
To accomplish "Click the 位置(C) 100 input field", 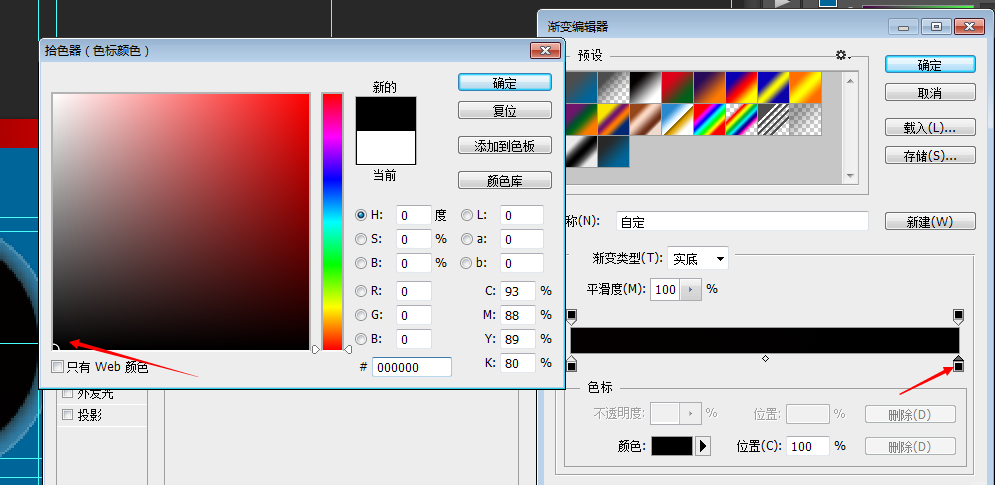I will click(x=808, y=446).
